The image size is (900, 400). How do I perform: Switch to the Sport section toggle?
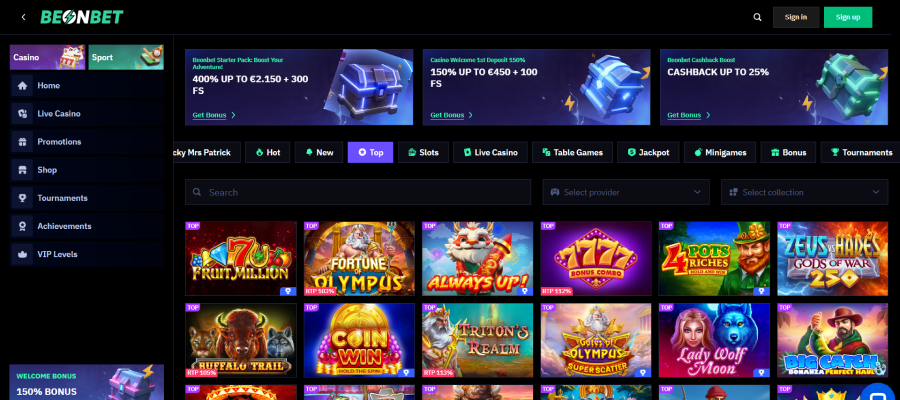(126, 57)
